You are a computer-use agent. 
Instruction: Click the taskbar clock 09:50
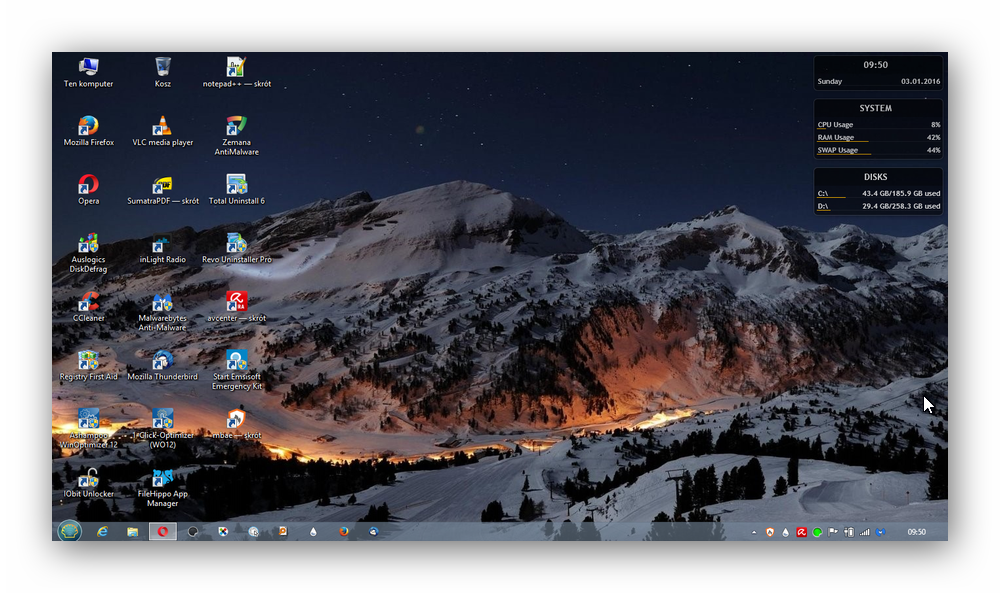[916, 532]
